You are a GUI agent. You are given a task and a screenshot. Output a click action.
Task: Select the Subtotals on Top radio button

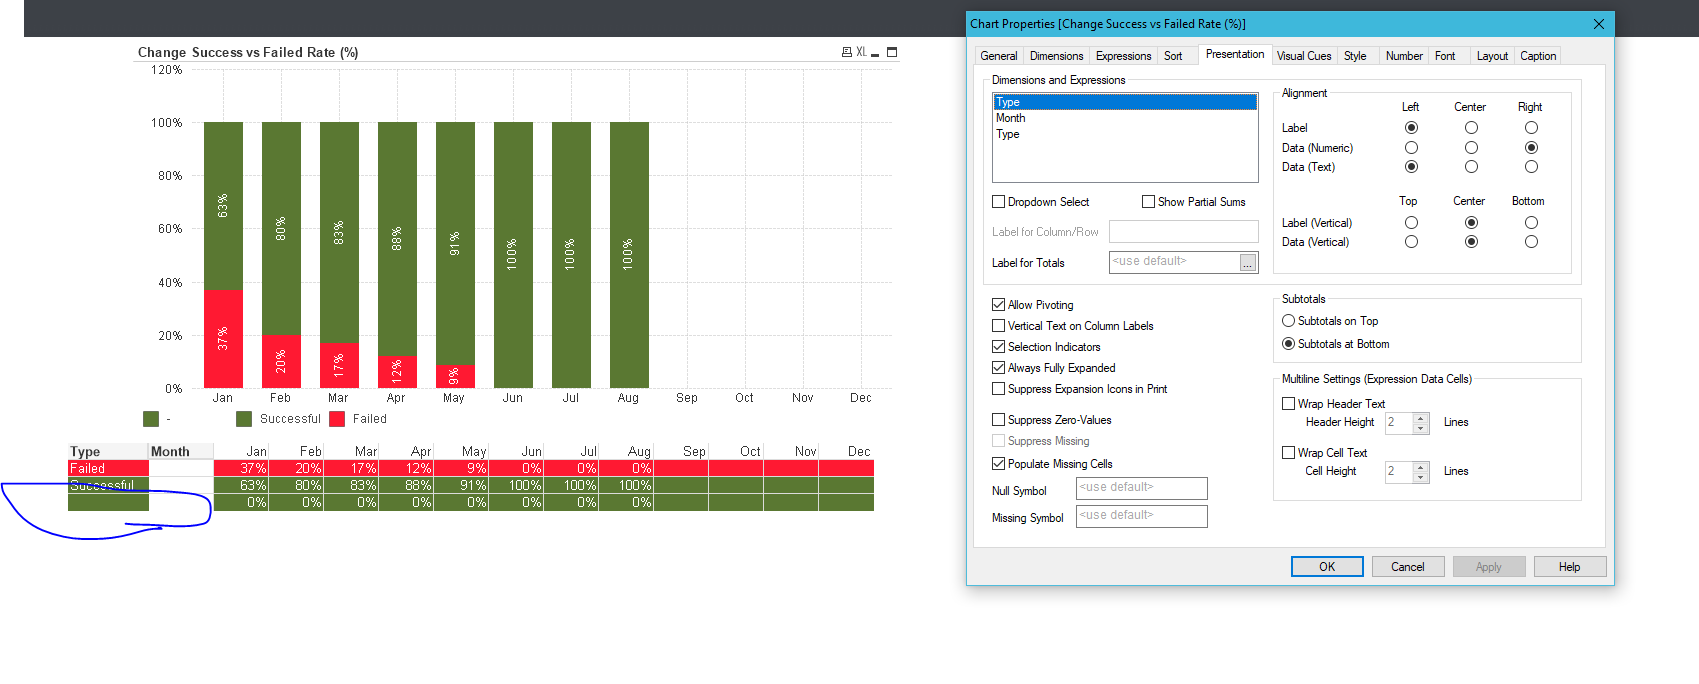pyautogui.click(x=1288, y=321)
